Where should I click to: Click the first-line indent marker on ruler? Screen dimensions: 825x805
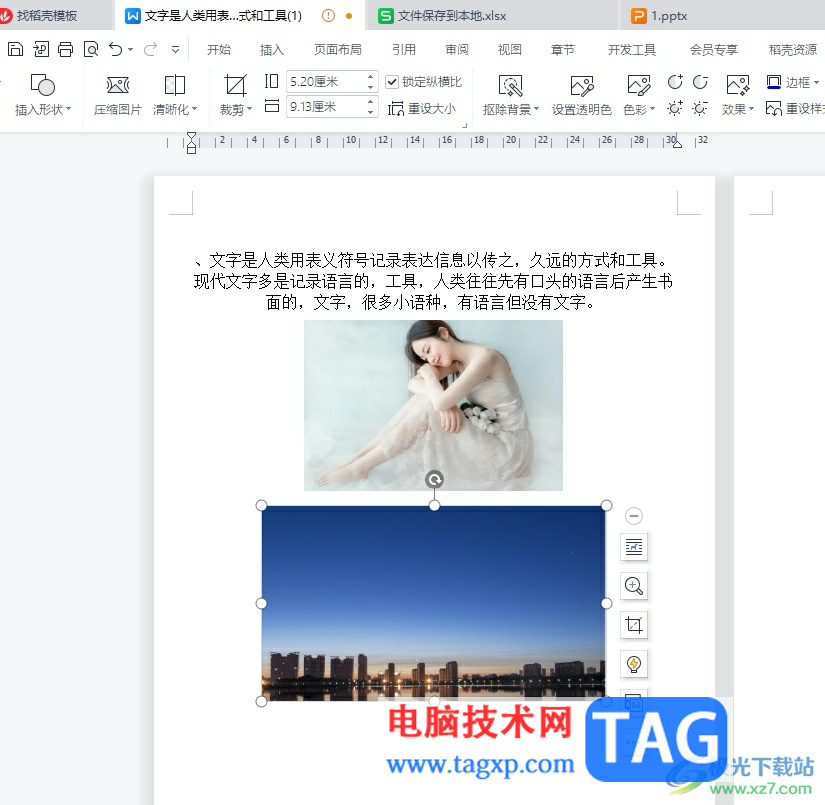[192, 137]
